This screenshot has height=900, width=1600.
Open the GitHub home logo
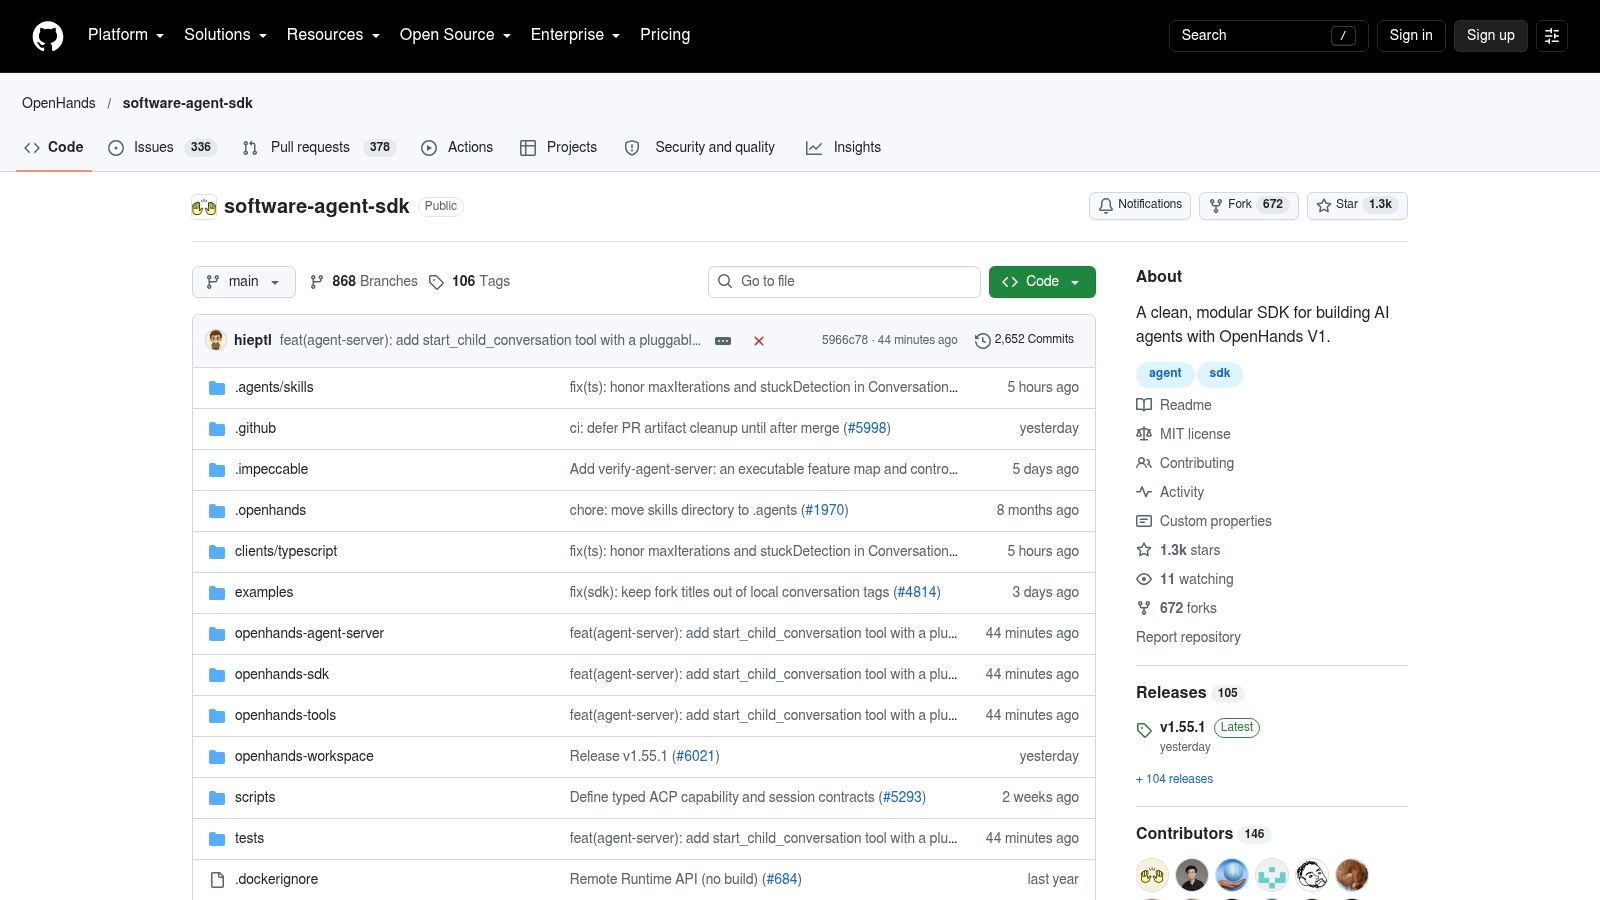coord(48,36)
